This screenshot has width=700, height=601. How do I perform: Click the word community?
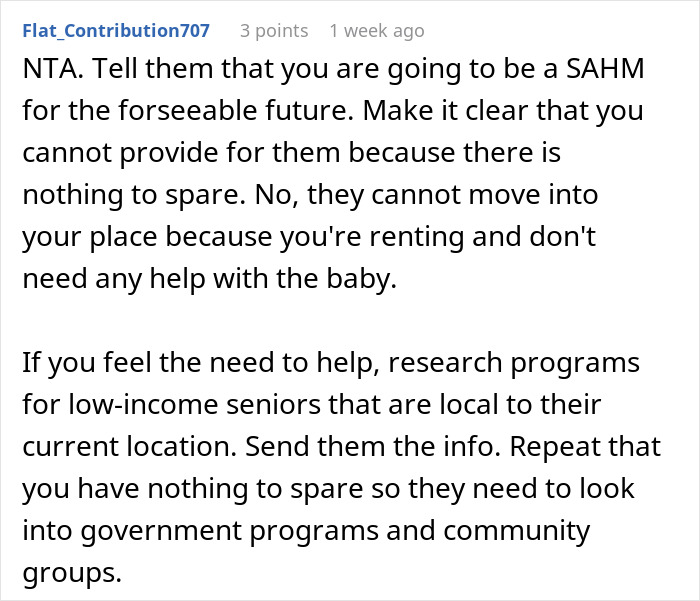(x=517, y=531)
